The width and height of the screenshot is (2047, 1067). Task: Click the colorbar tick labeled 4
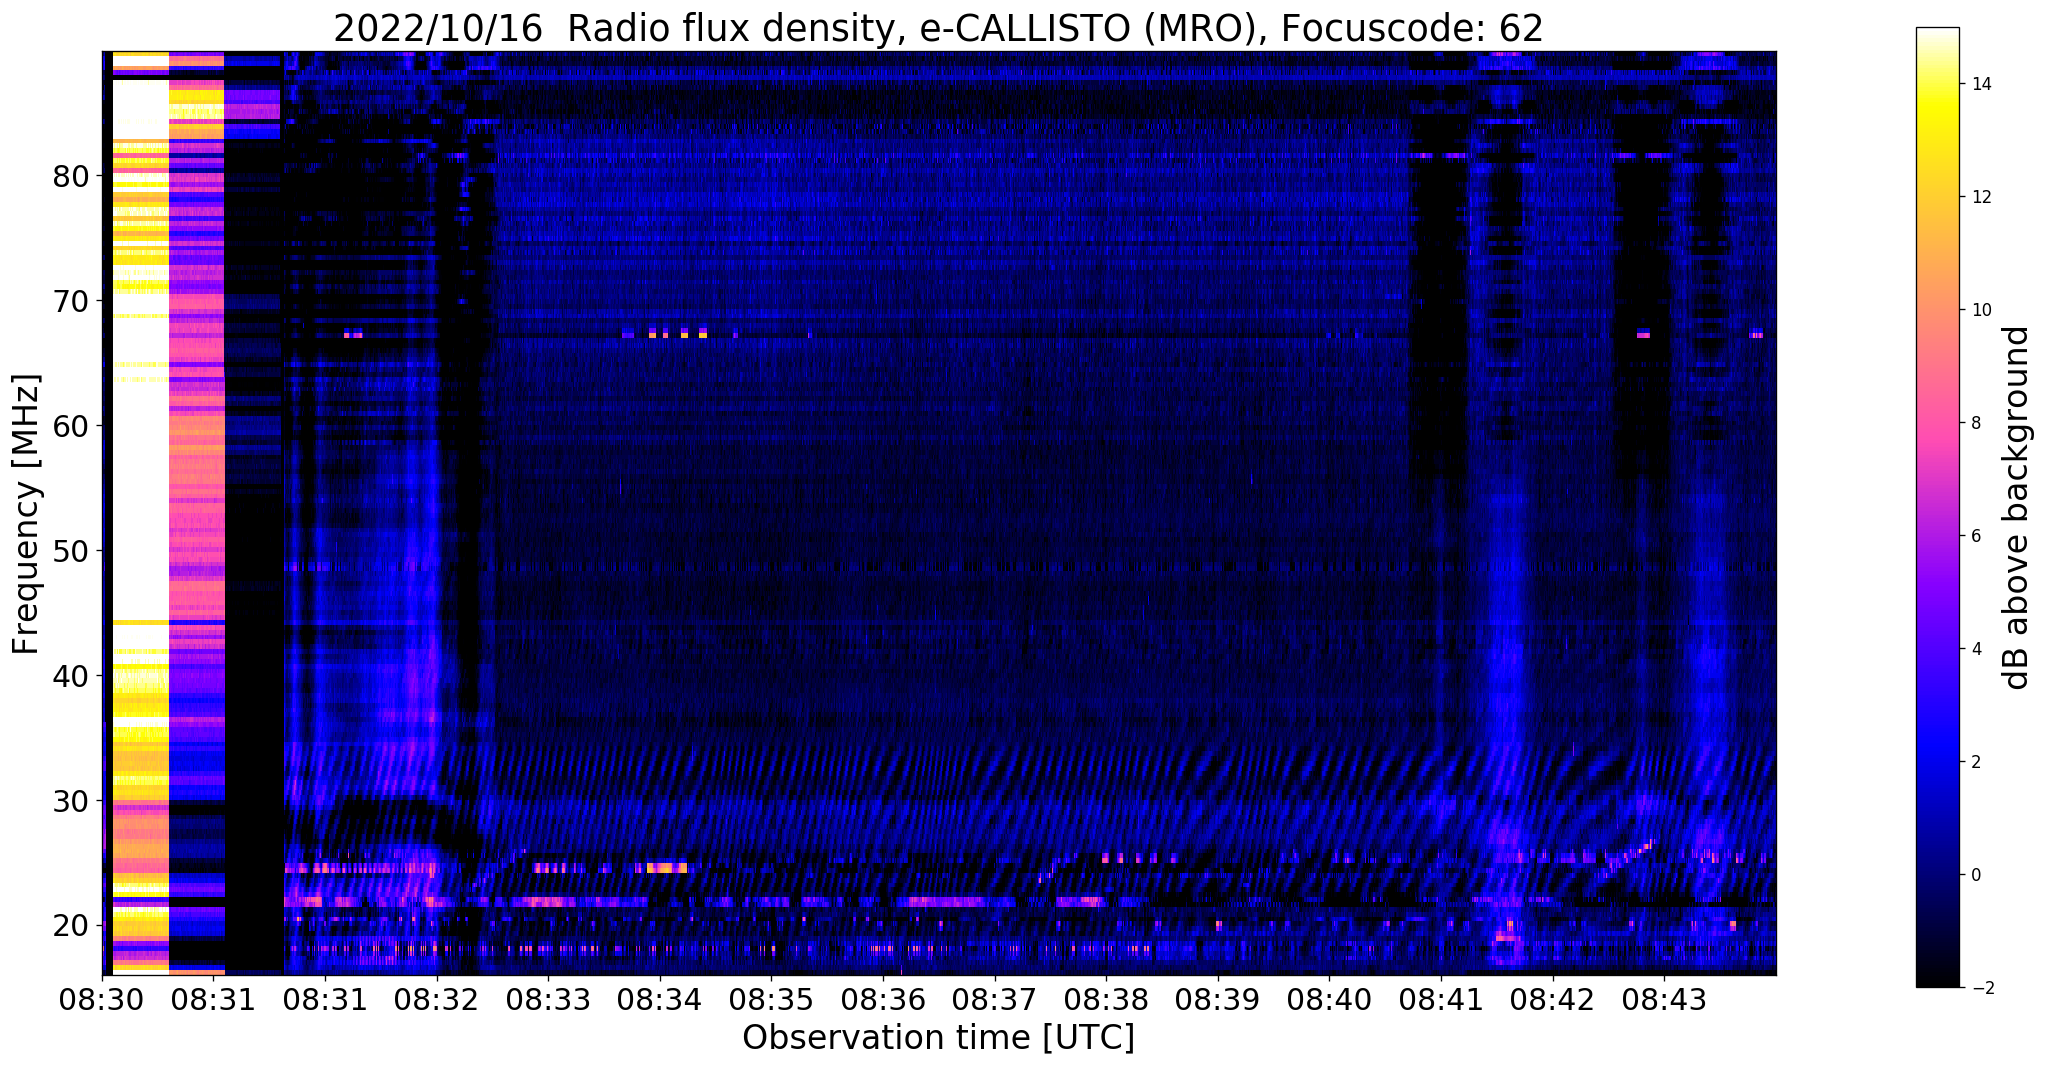tap(1975, 649)
